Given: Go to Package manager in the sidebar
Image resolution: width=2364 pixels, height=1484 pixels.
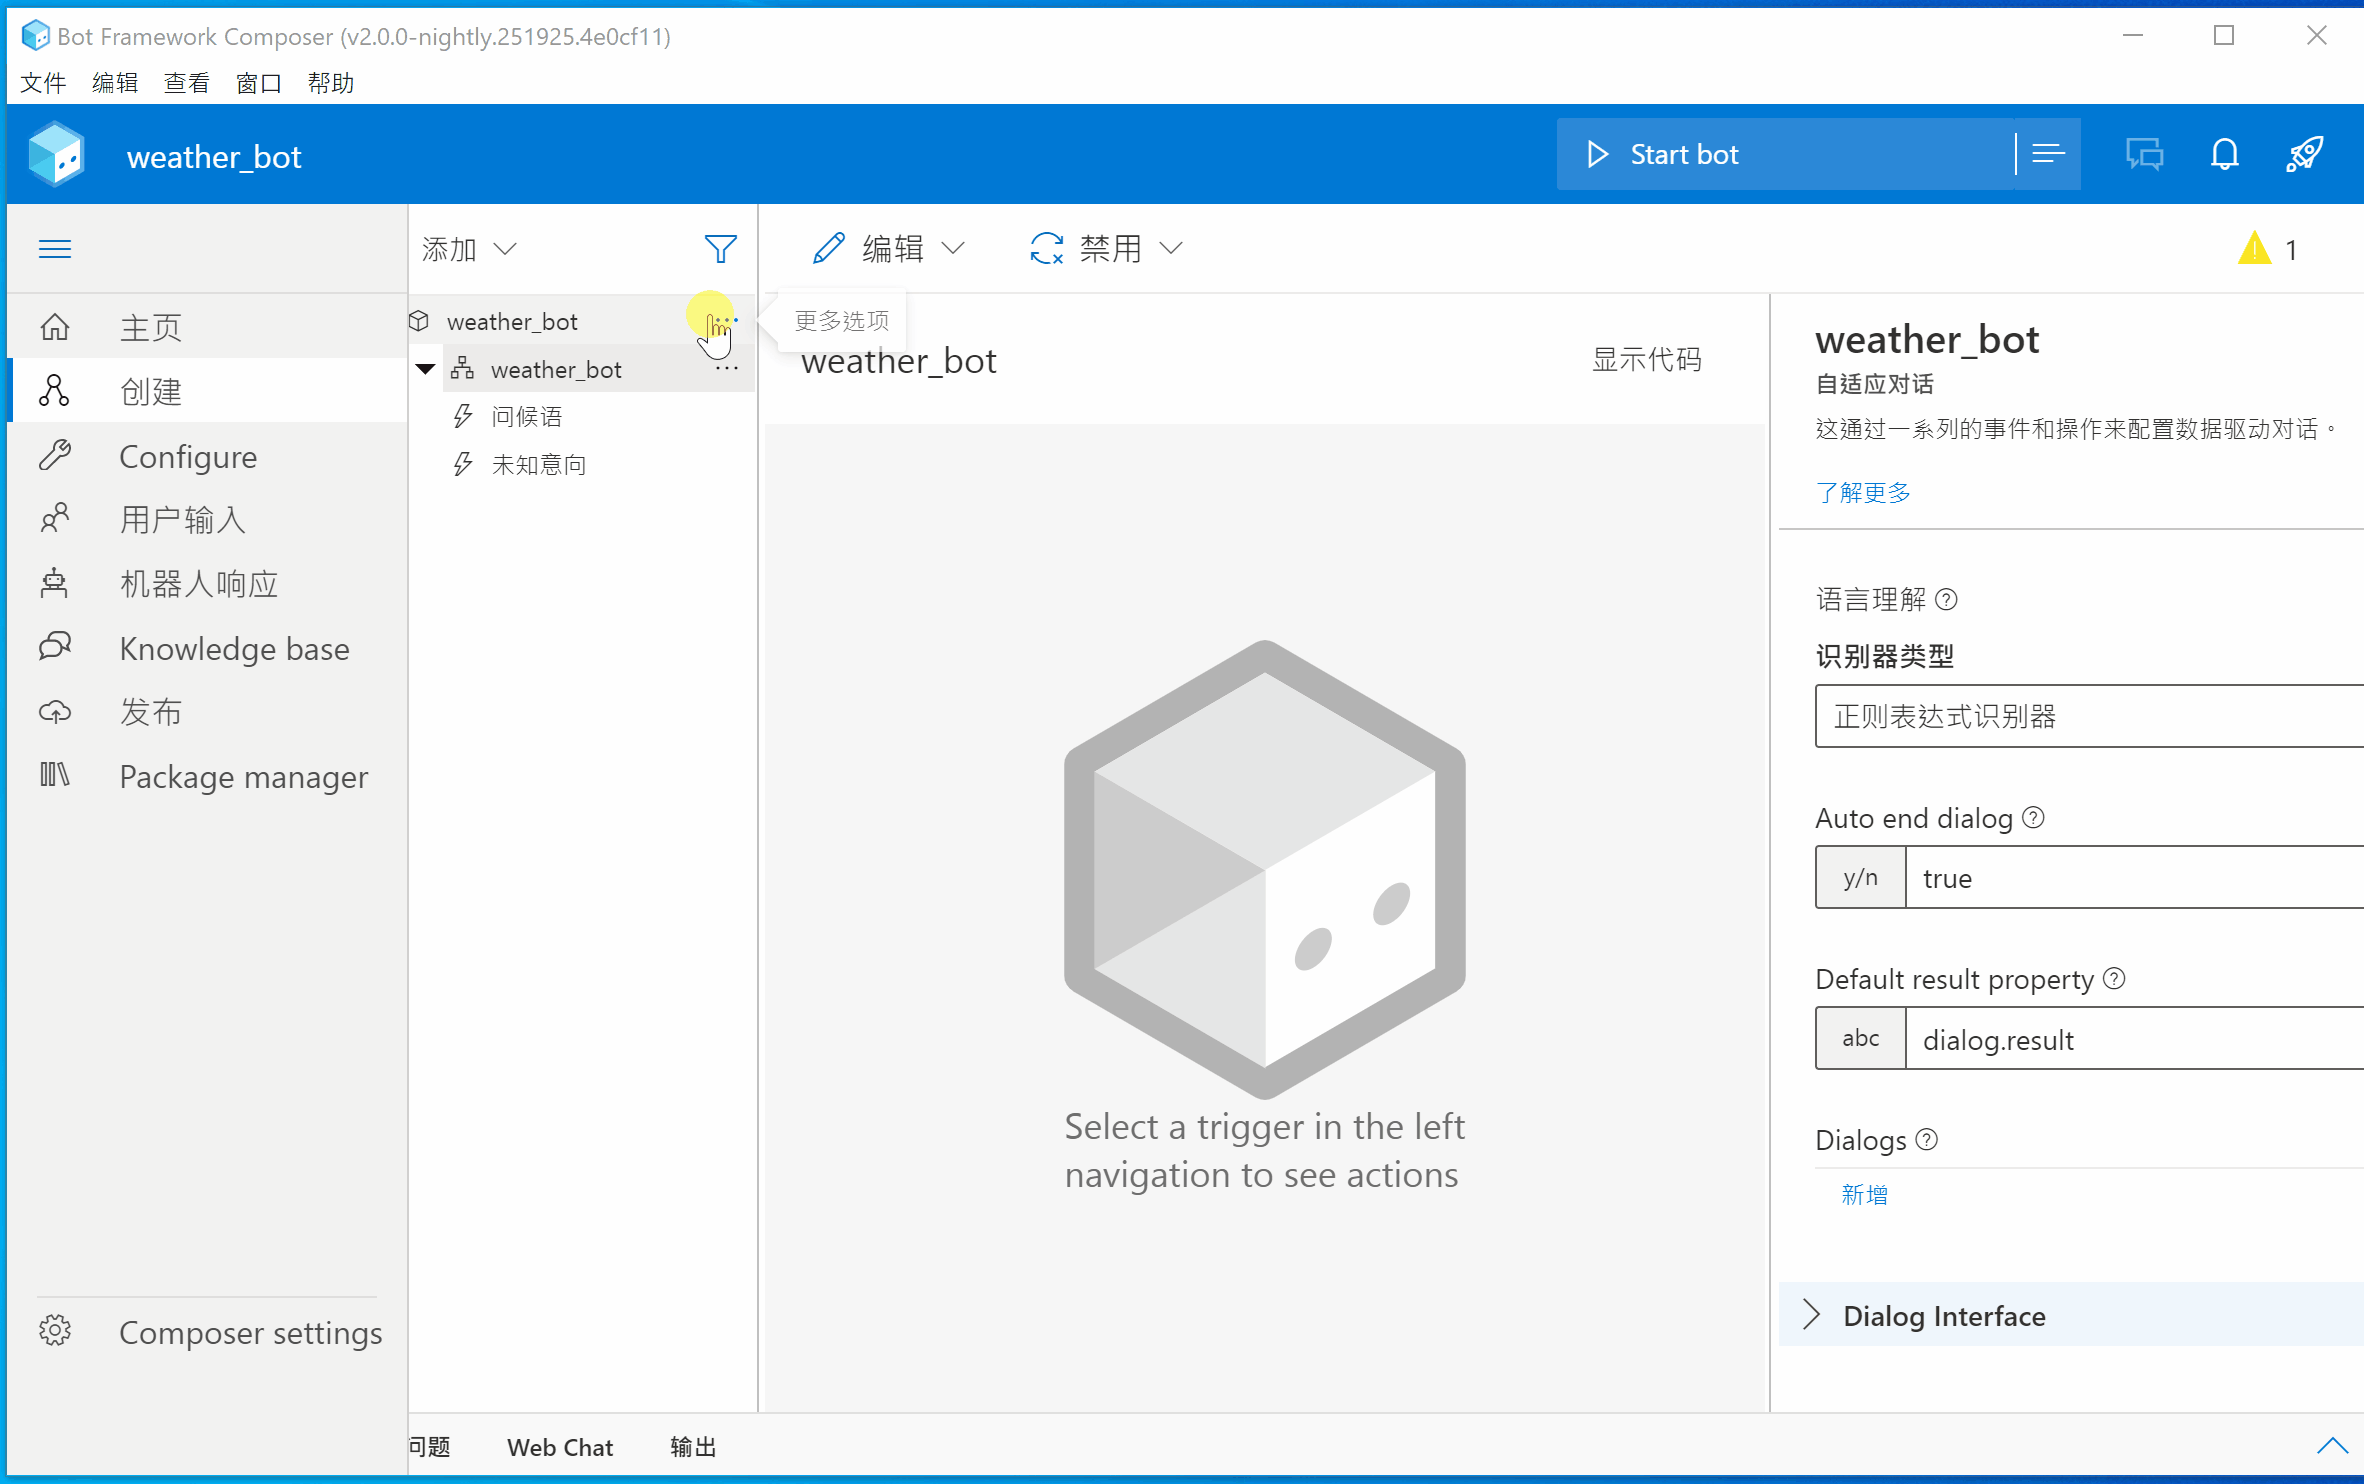Looking at the screenshot, I should [243, 777].
